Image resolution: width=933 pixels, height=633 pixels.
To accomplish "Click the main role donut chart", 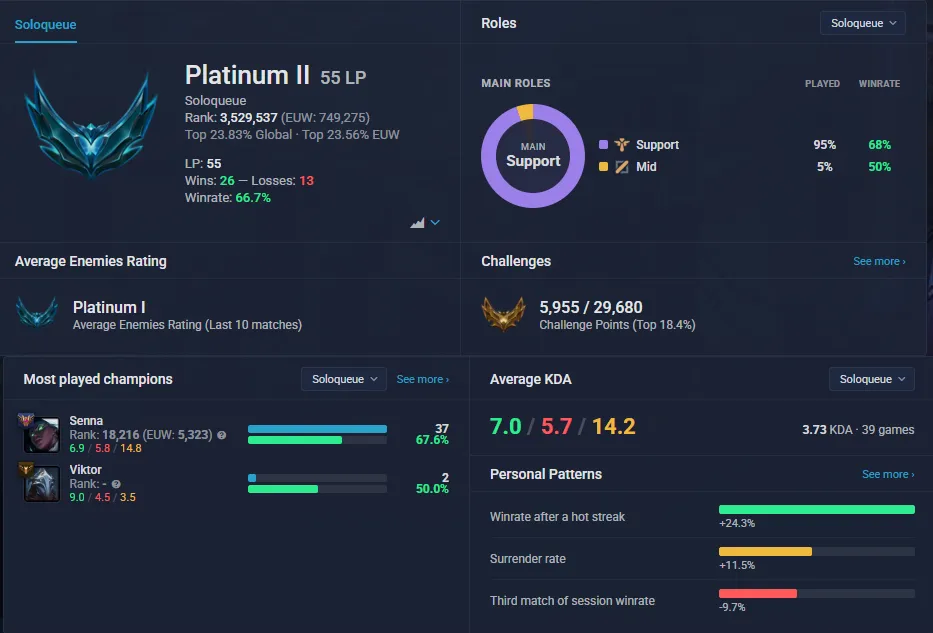I will coord(533,156).
